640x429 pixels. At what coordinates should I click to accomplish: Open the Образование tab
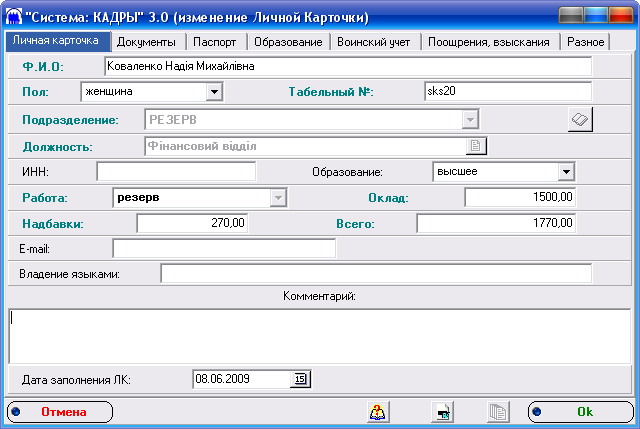[x=288, y=42]
